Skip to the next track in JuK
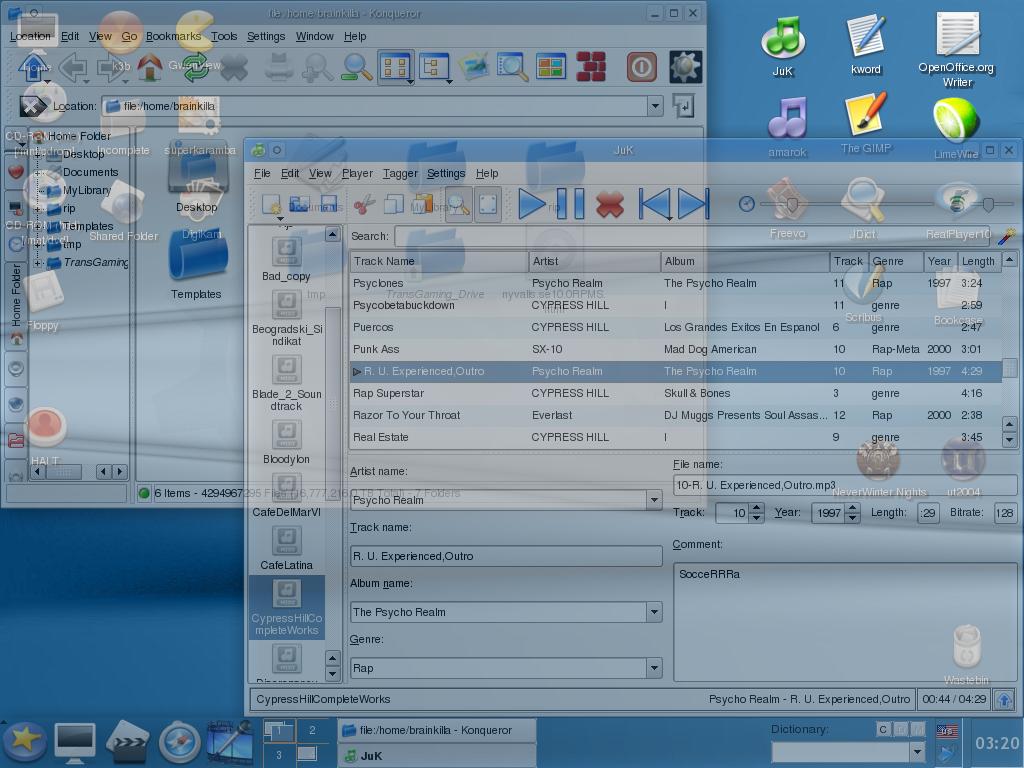1024x768 pixels. pos(693,204)
